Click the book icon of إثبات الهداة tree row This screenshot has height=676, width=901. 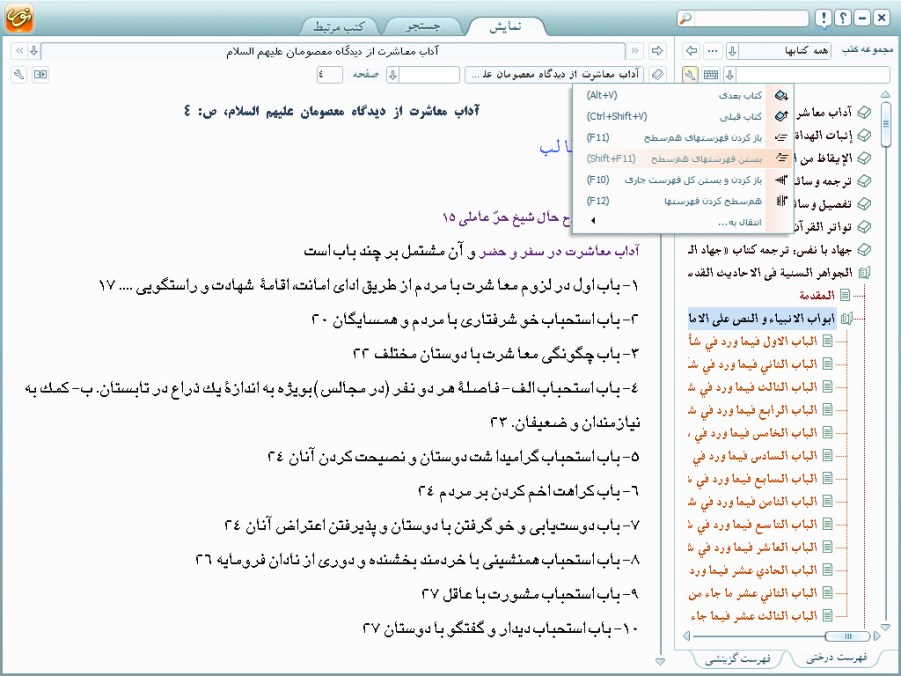pos(864,135)
